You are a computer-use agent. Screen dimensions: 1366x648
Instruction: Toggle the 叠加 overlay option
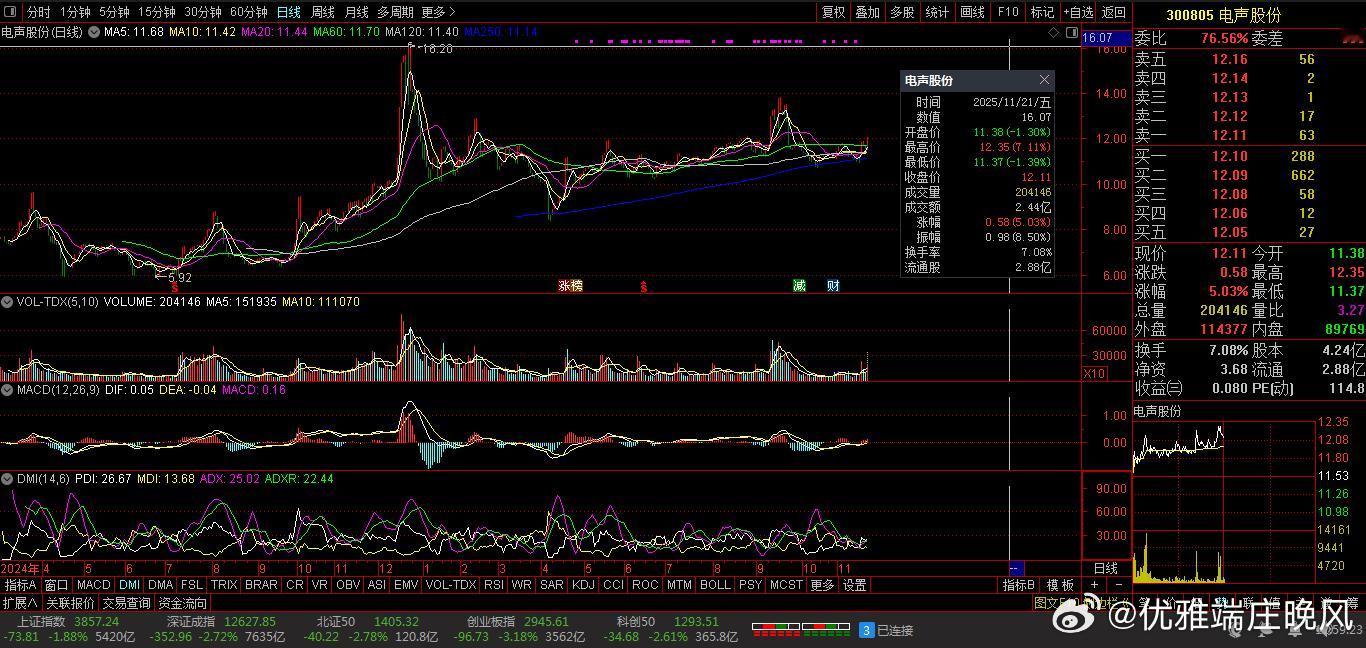[867, 12]
